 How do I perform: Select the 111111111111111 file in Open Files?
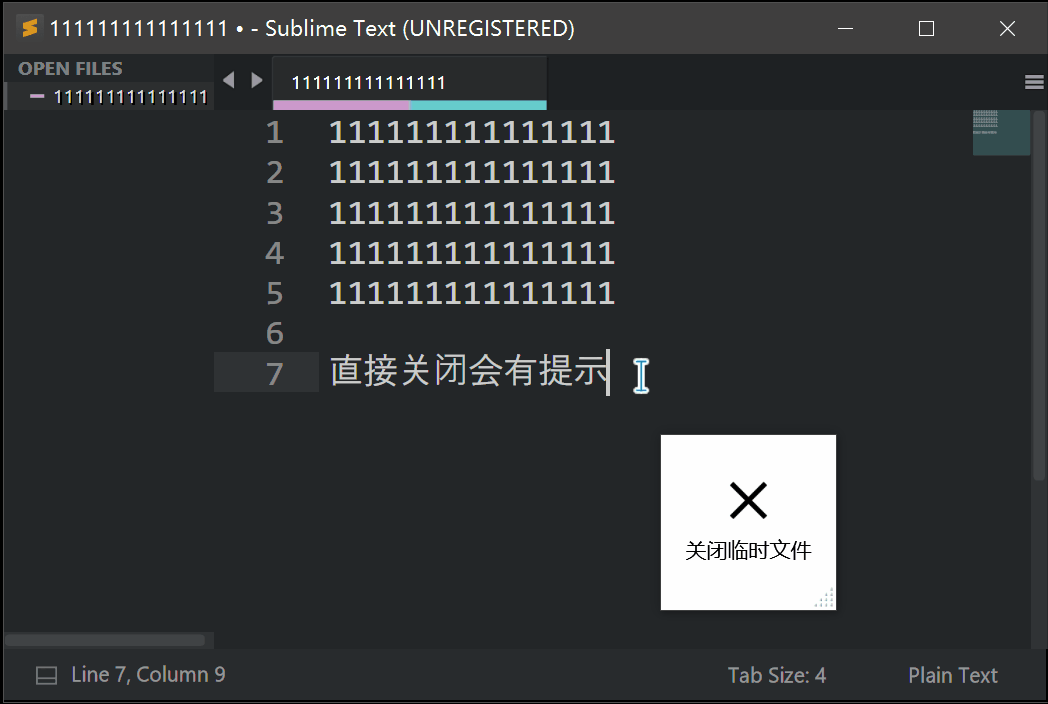130,97
